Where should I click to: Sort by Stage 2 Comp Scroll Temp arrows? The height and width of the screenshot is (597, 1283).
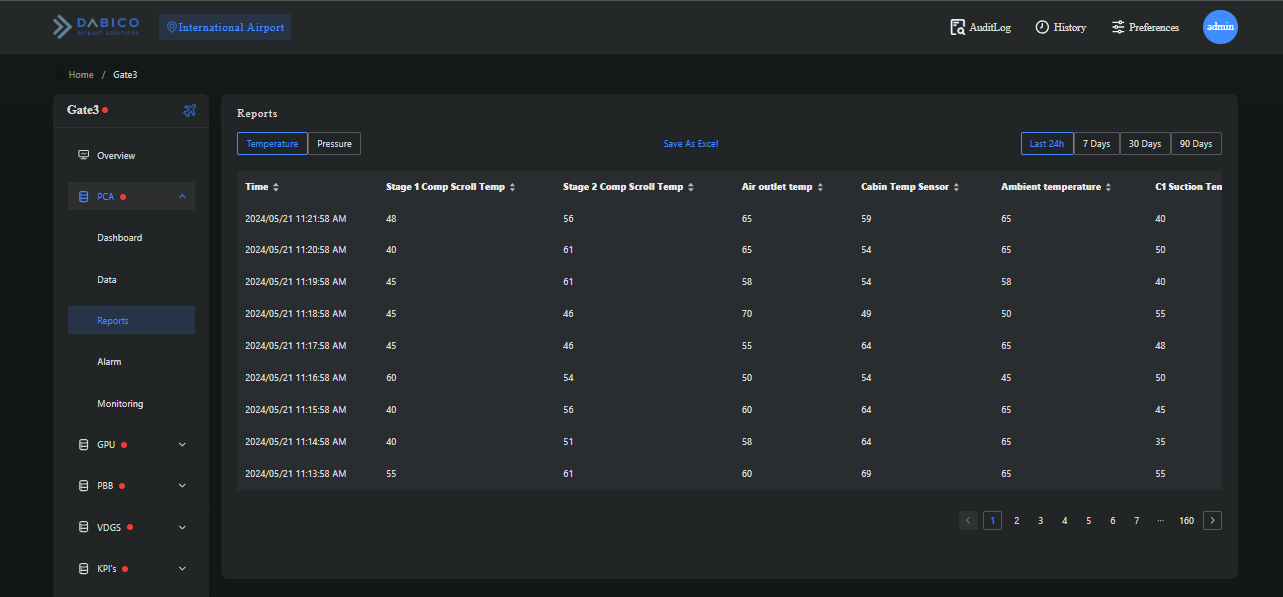click(691, 187)
